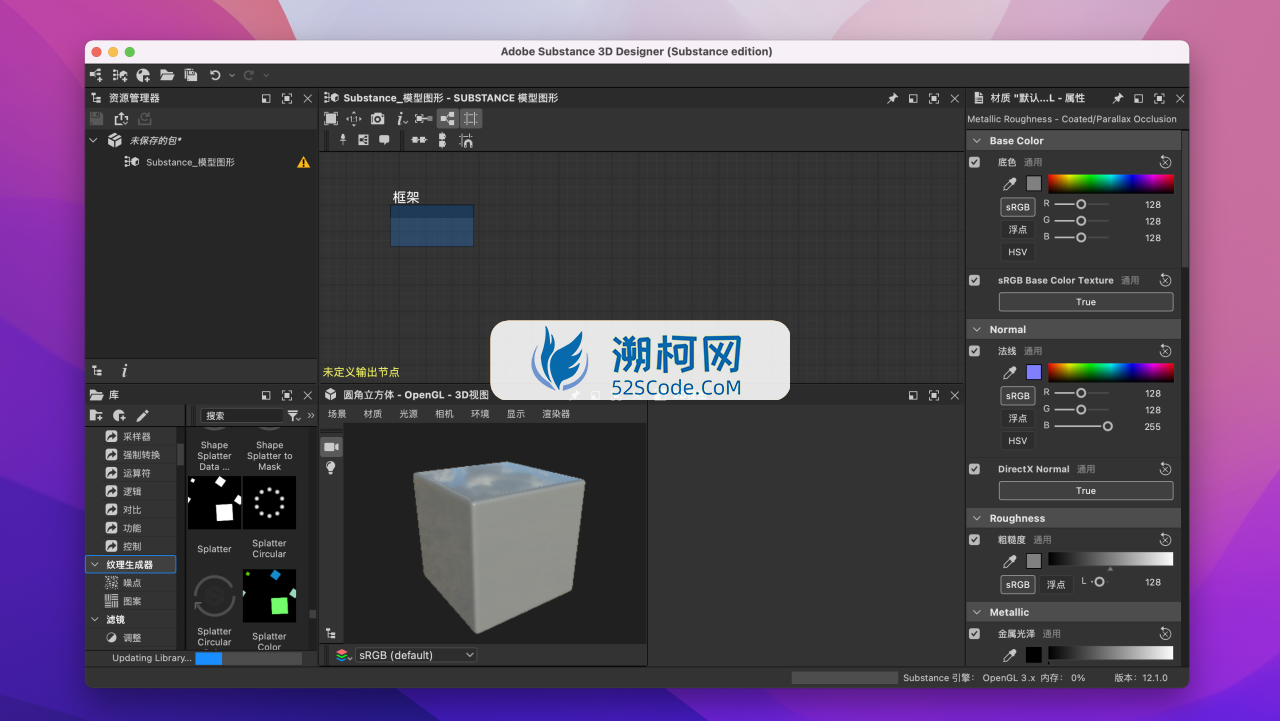
Task: Open 光源 menu in 3D view
Action: point(409,414)
